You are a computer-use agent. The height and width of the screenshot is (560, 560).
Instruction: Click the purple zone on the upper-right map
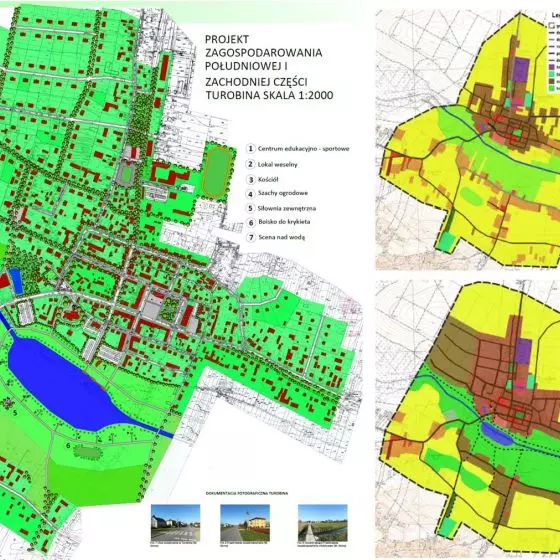point(521,70)
